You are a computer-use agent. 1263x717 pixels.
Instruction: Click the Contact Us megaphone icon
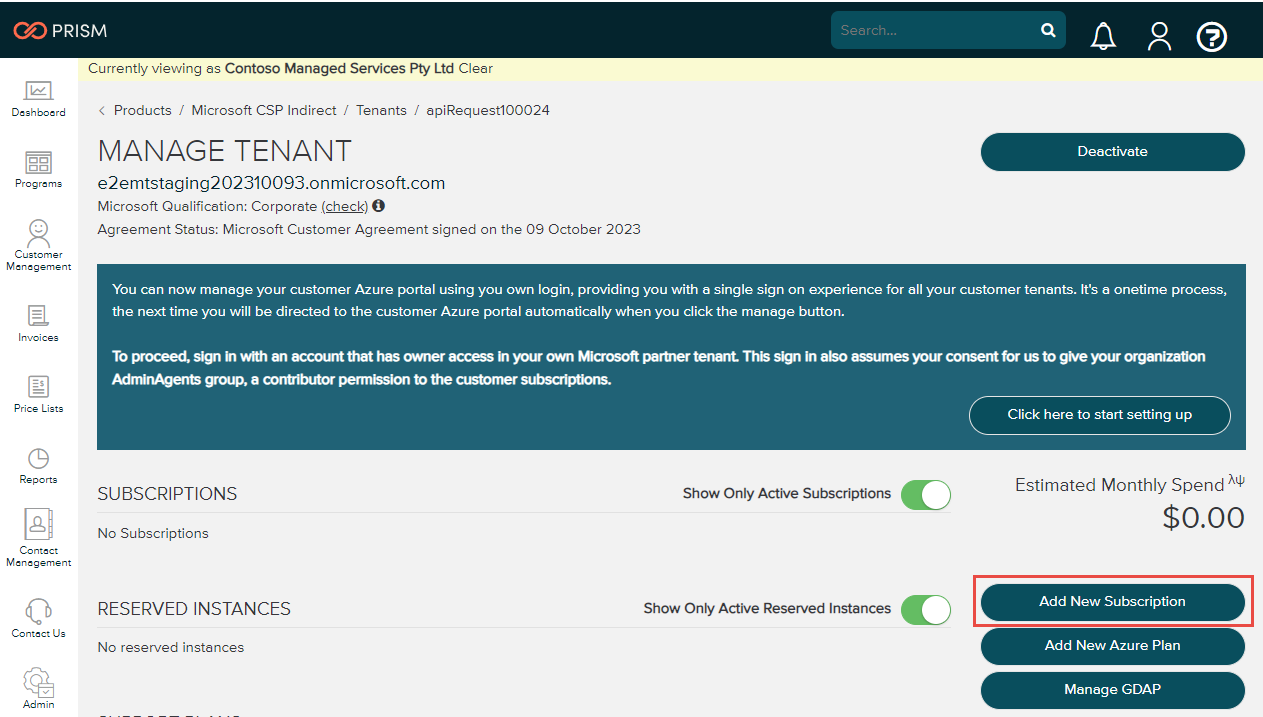click(x=38, y=608)
